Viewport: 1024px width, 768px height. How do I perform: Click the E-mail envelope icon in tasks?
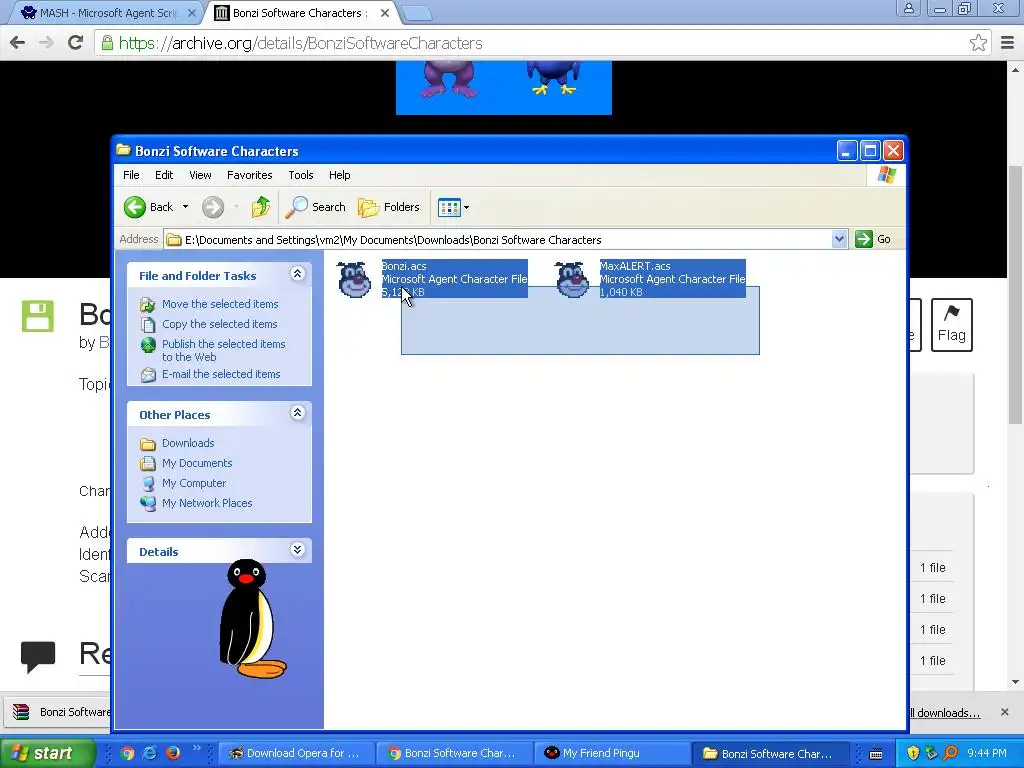click(x=148, y=375)
